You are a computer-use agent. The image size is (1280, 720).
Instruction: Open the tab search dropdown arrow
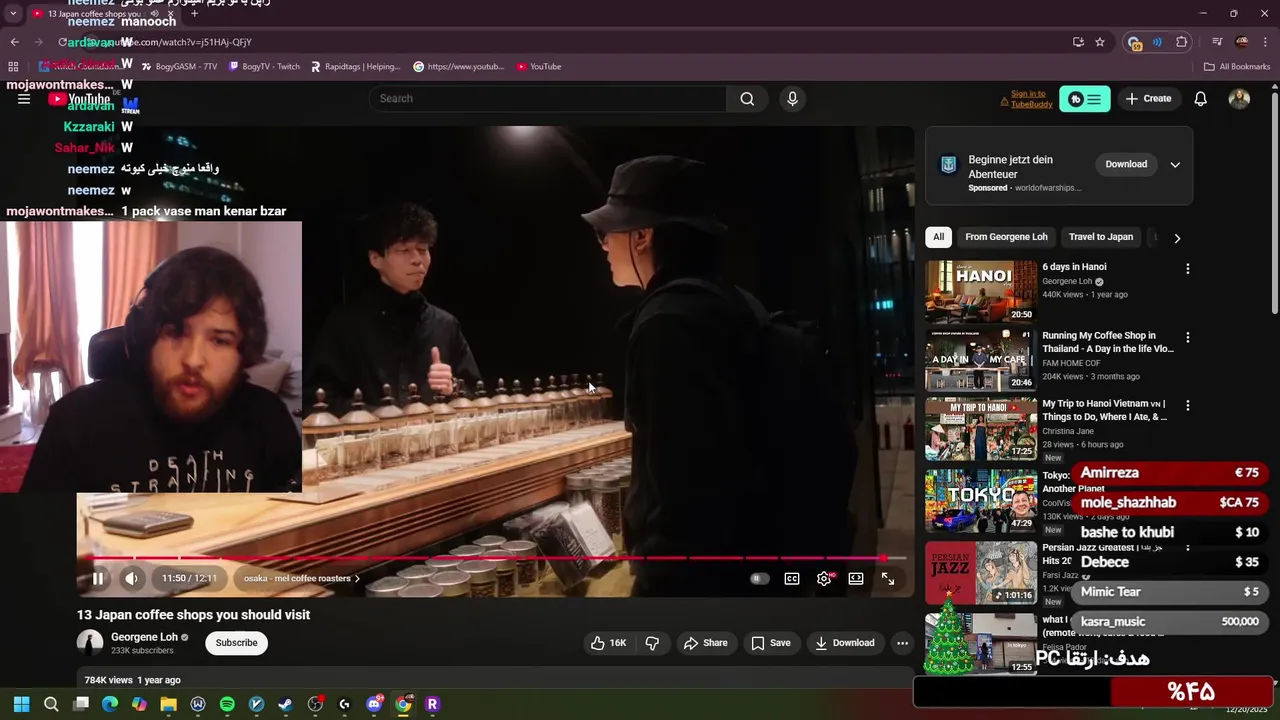click(x=13, y=14)
